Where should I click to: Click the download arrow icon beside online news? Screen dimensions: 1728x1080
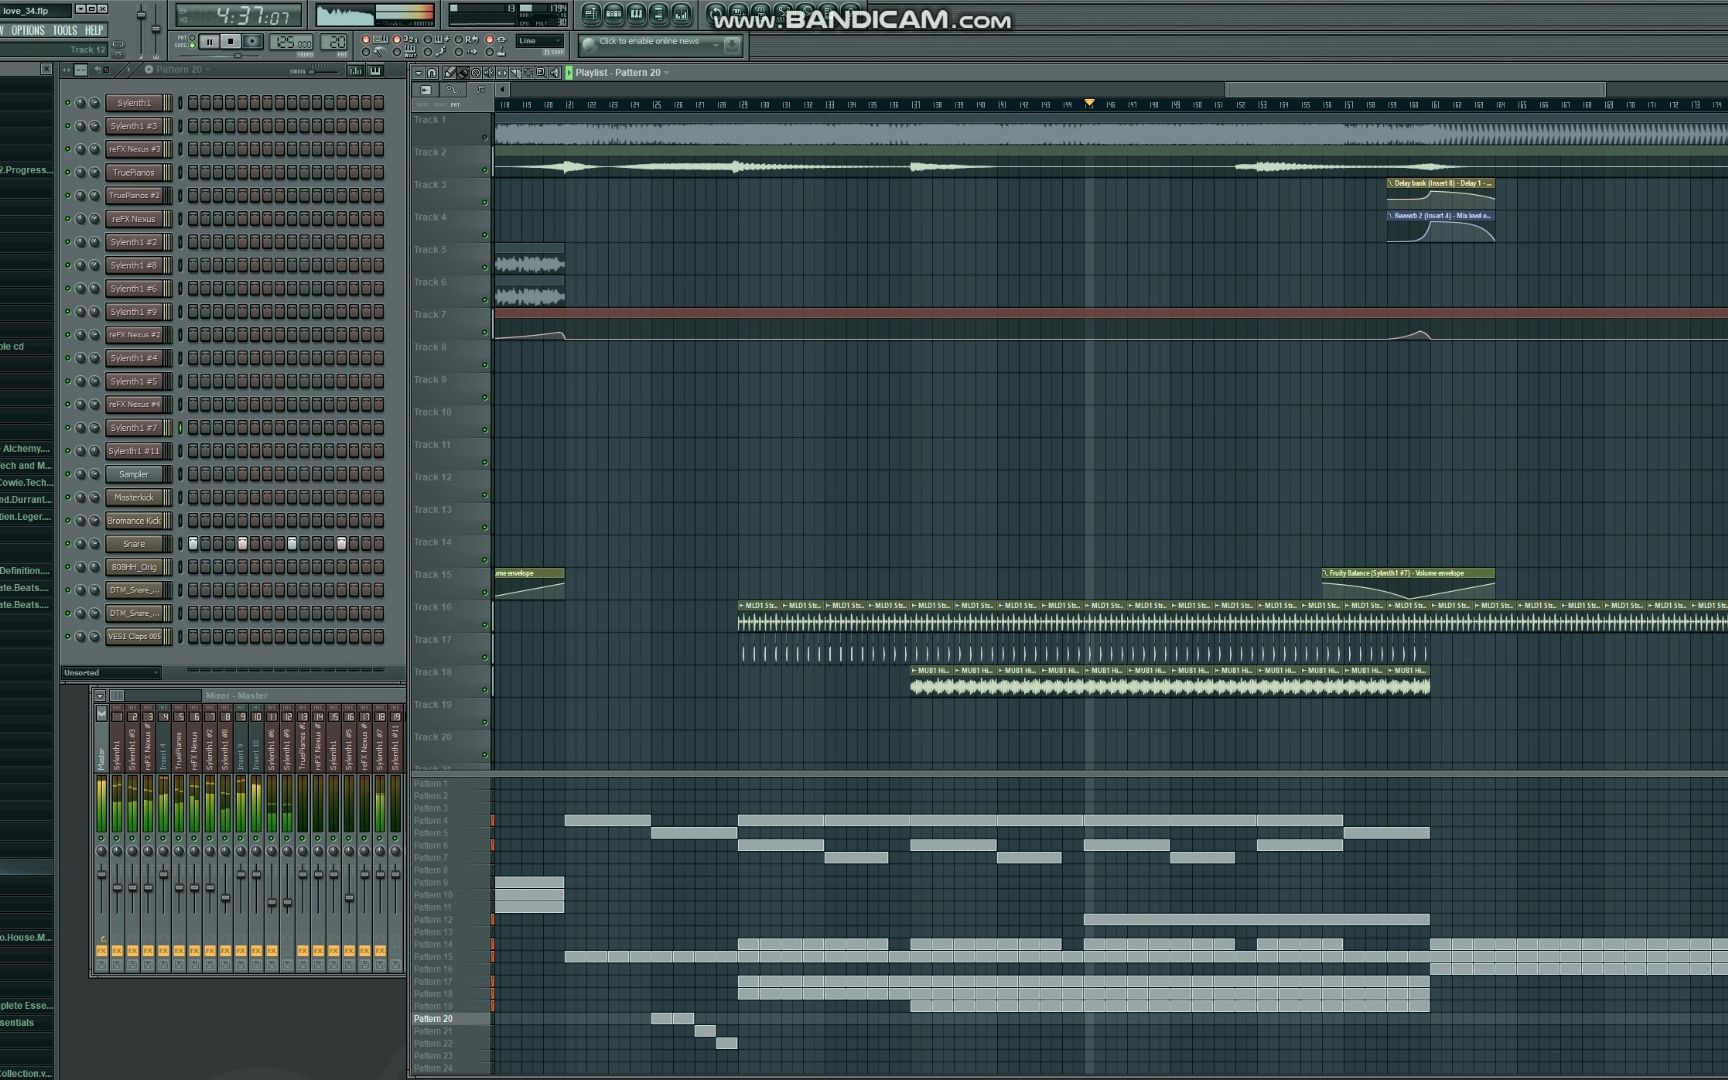click(x=733, y=45)
